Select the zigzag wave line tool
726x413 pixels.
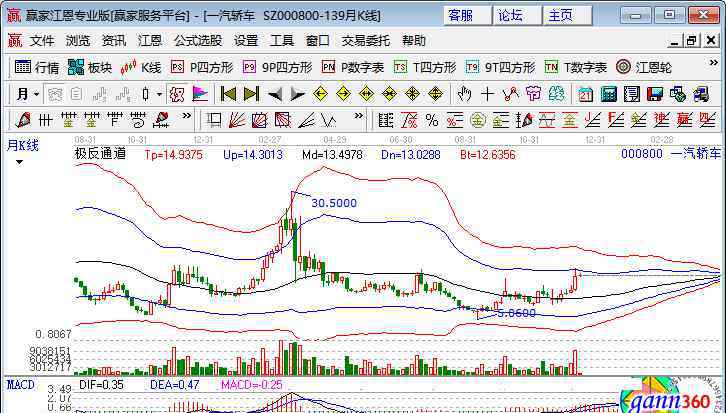(x=329, y=120)
